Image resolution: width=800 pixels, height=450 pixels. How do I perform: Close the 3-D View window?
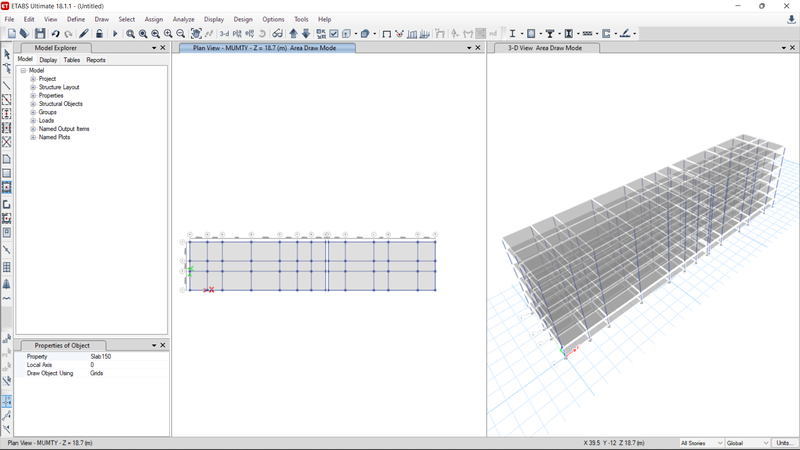pyautogui.click(x=792, y=48)
